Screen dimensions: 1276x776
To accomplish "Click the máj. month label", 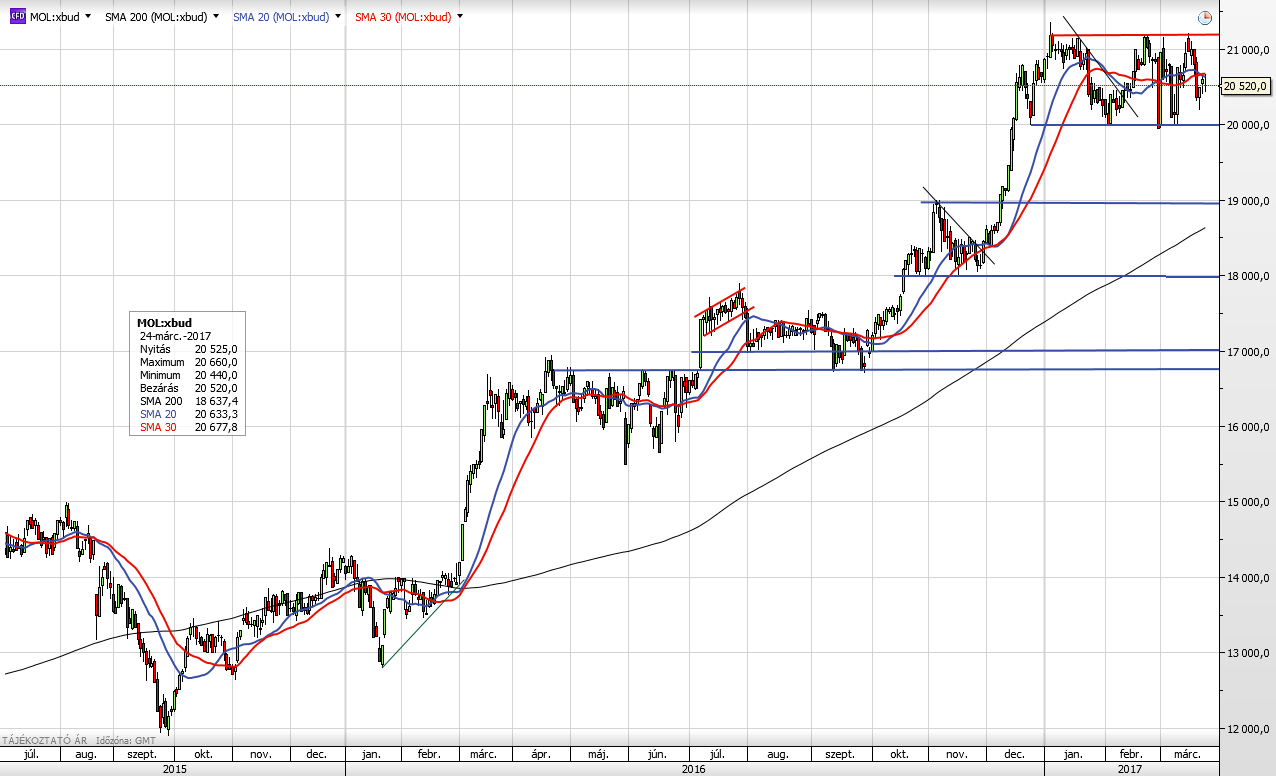I will coord(600,754).
